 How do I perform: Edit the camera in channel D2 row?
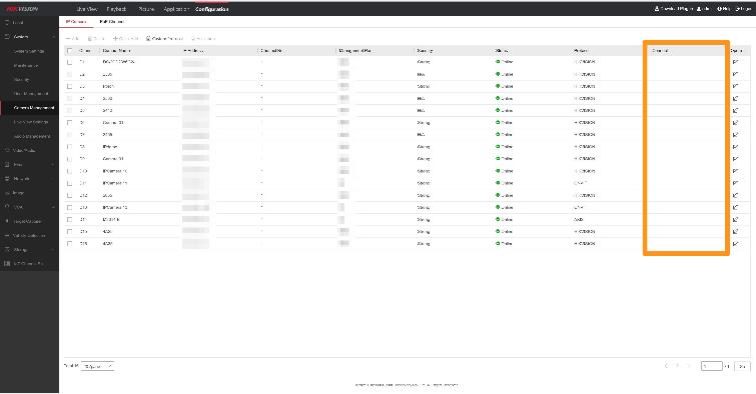pyautogui.click(x=735, y=74)
